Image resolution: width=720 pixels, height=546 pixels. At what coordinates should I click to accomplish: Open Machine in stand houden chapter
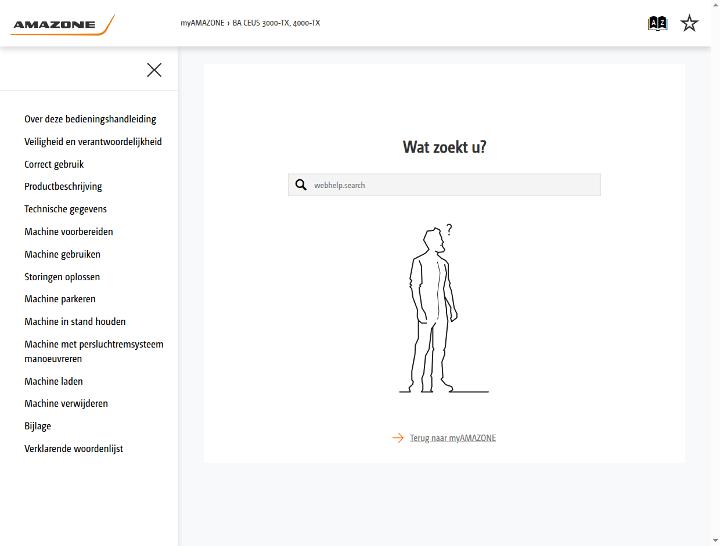point(75,321)
